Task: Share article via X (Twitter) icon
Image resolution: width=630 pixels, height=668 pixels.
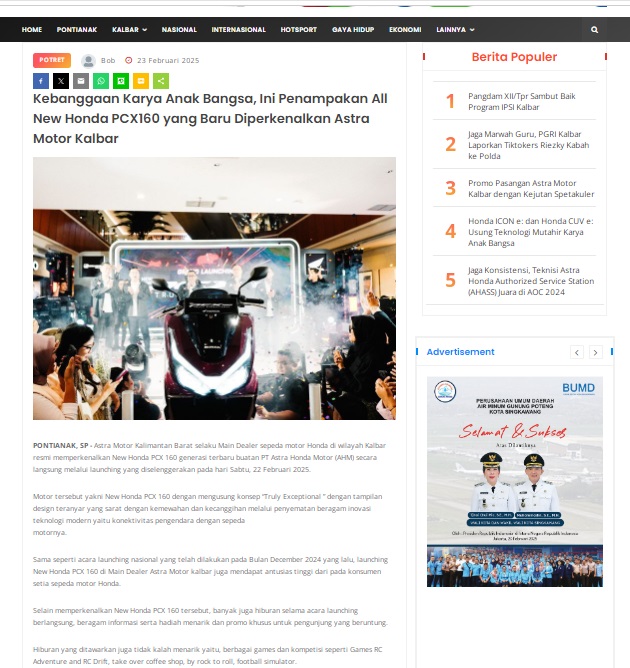Action: click(61, 81)
